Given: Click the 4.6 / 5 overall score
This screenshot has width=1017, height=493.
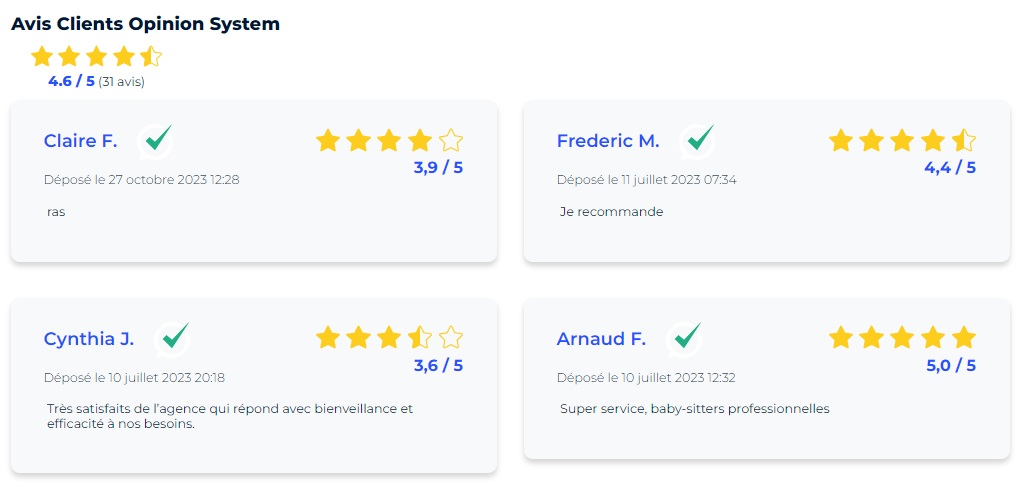Looking at the screenshot, I should (71, 82).
